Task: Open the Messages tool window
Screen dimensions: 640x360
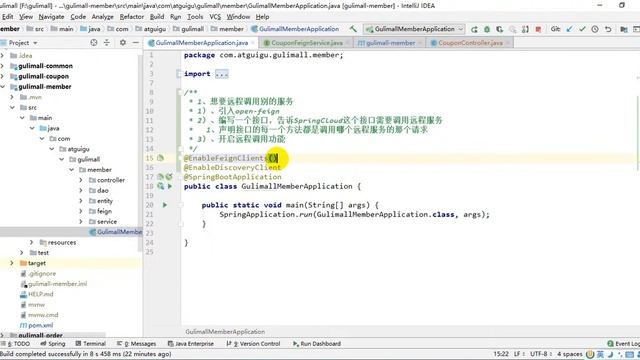Action: tap(137, 344)
